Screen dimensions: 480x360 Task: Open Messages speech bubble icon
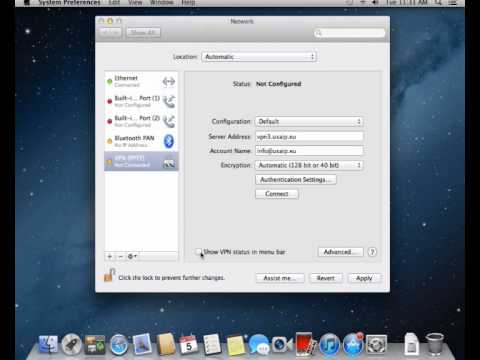[259, 345]
